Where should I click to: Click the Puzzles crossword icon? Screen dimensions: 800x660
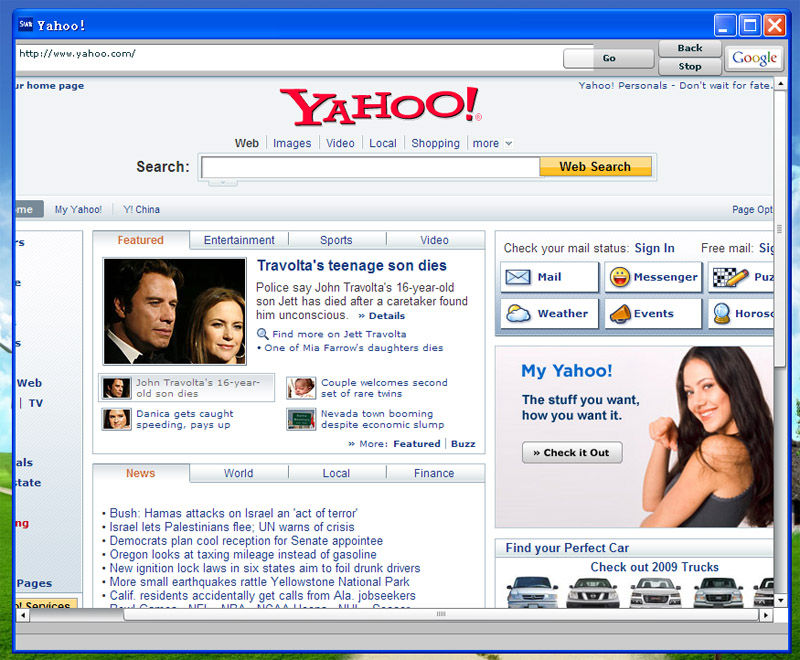click(x=730, y=277)
